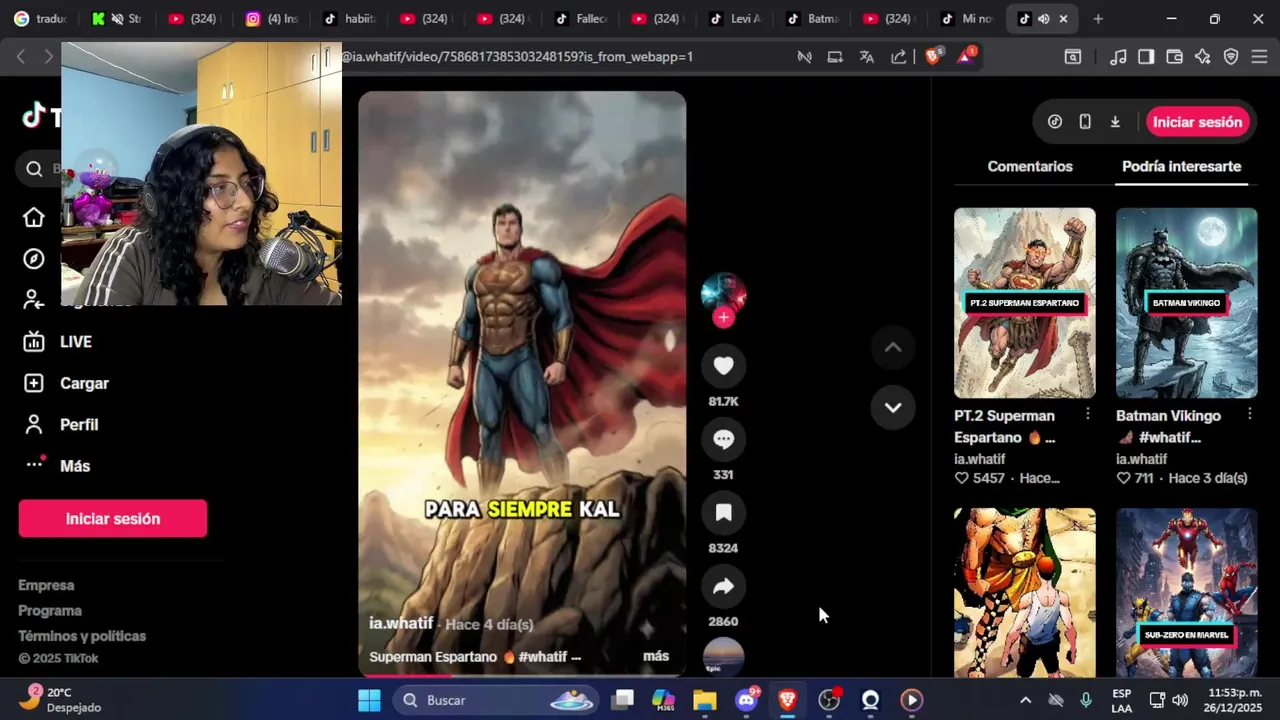
Task: Click the ESP LAA language indicator
Action: 1122,700
